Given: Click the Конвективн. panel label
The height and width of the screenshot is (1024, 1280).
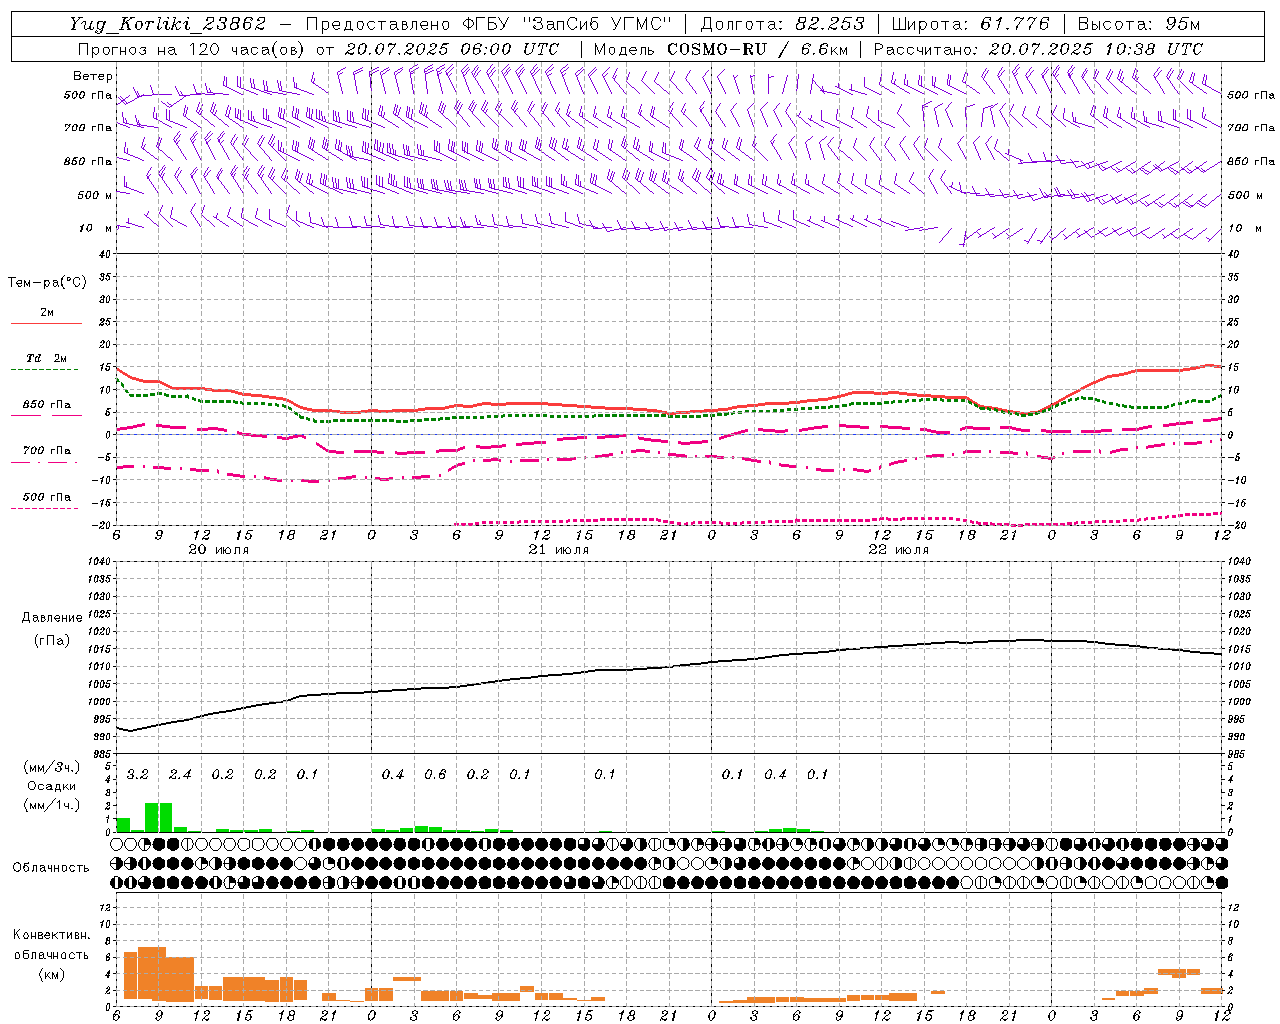Looking at the screenshot, I should (51, 935).
